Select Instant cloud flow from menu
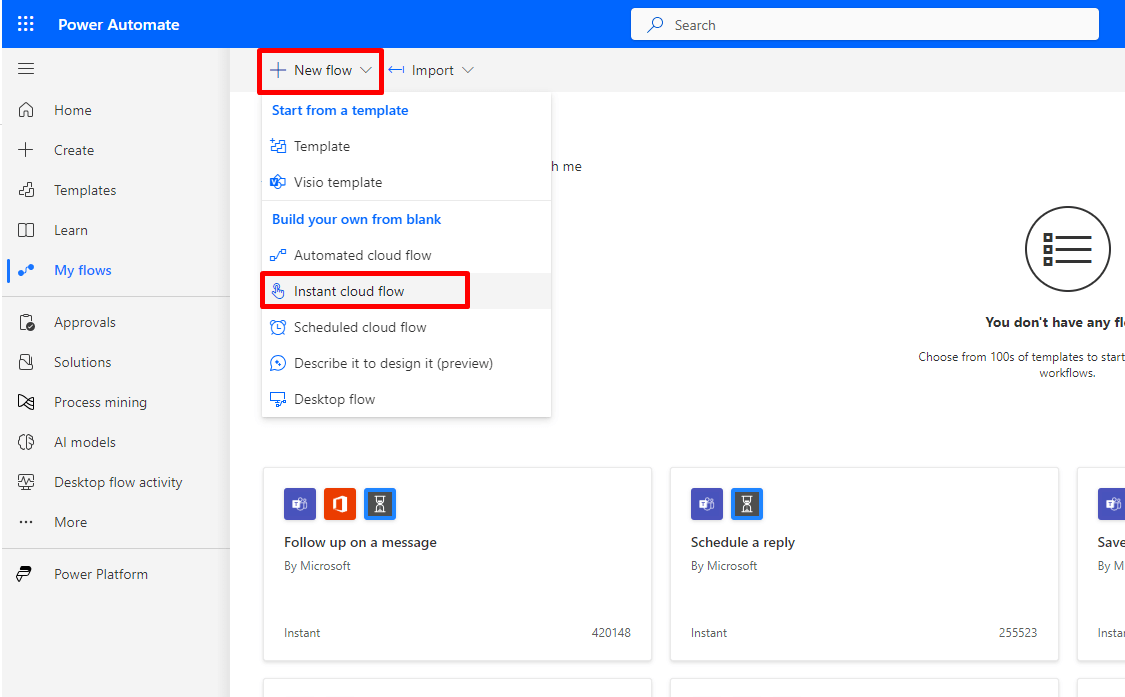Screen dimensions: 1125x697 (x=349, y=291)
